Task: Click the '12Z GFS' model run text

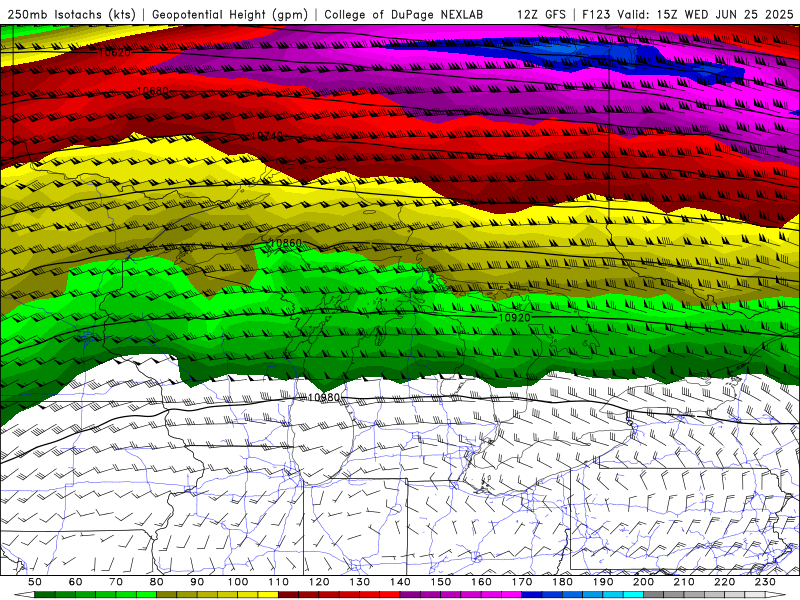Action: [x=541, y=15]
